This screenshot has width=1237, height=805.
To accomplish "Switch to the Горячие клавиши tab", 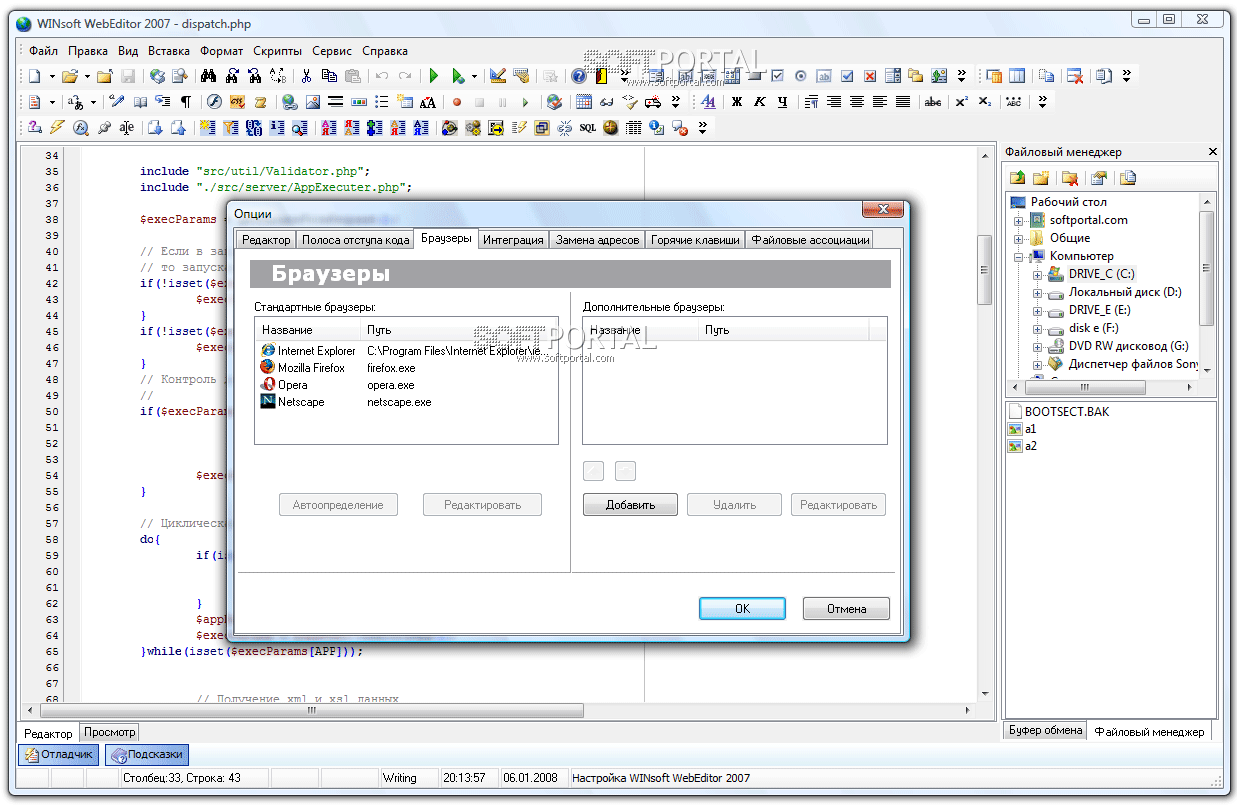I will [695, 239].
